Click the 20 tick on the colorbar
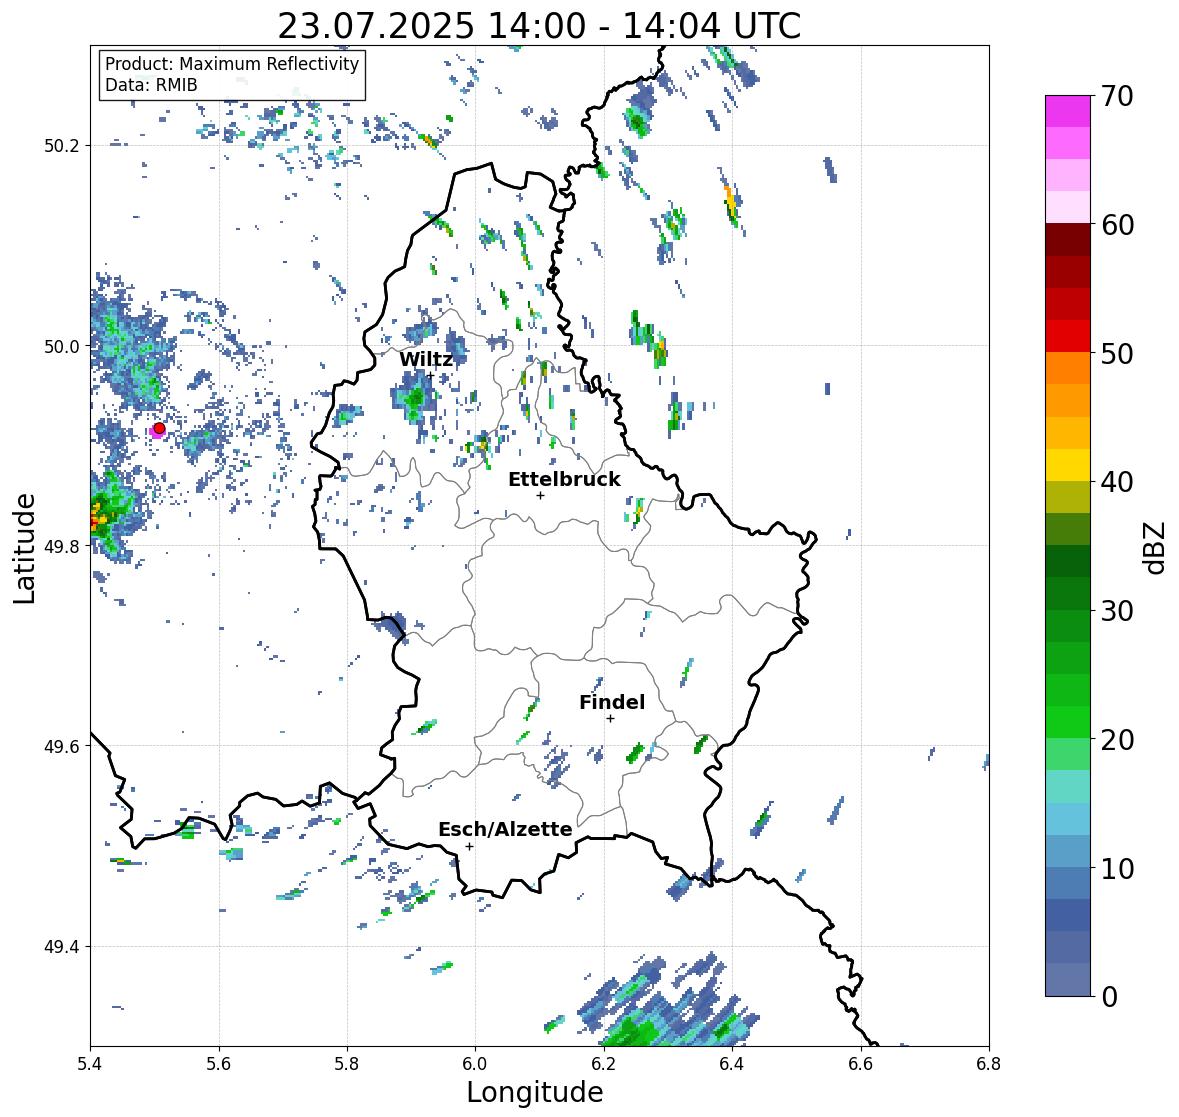 point(1117,740)
